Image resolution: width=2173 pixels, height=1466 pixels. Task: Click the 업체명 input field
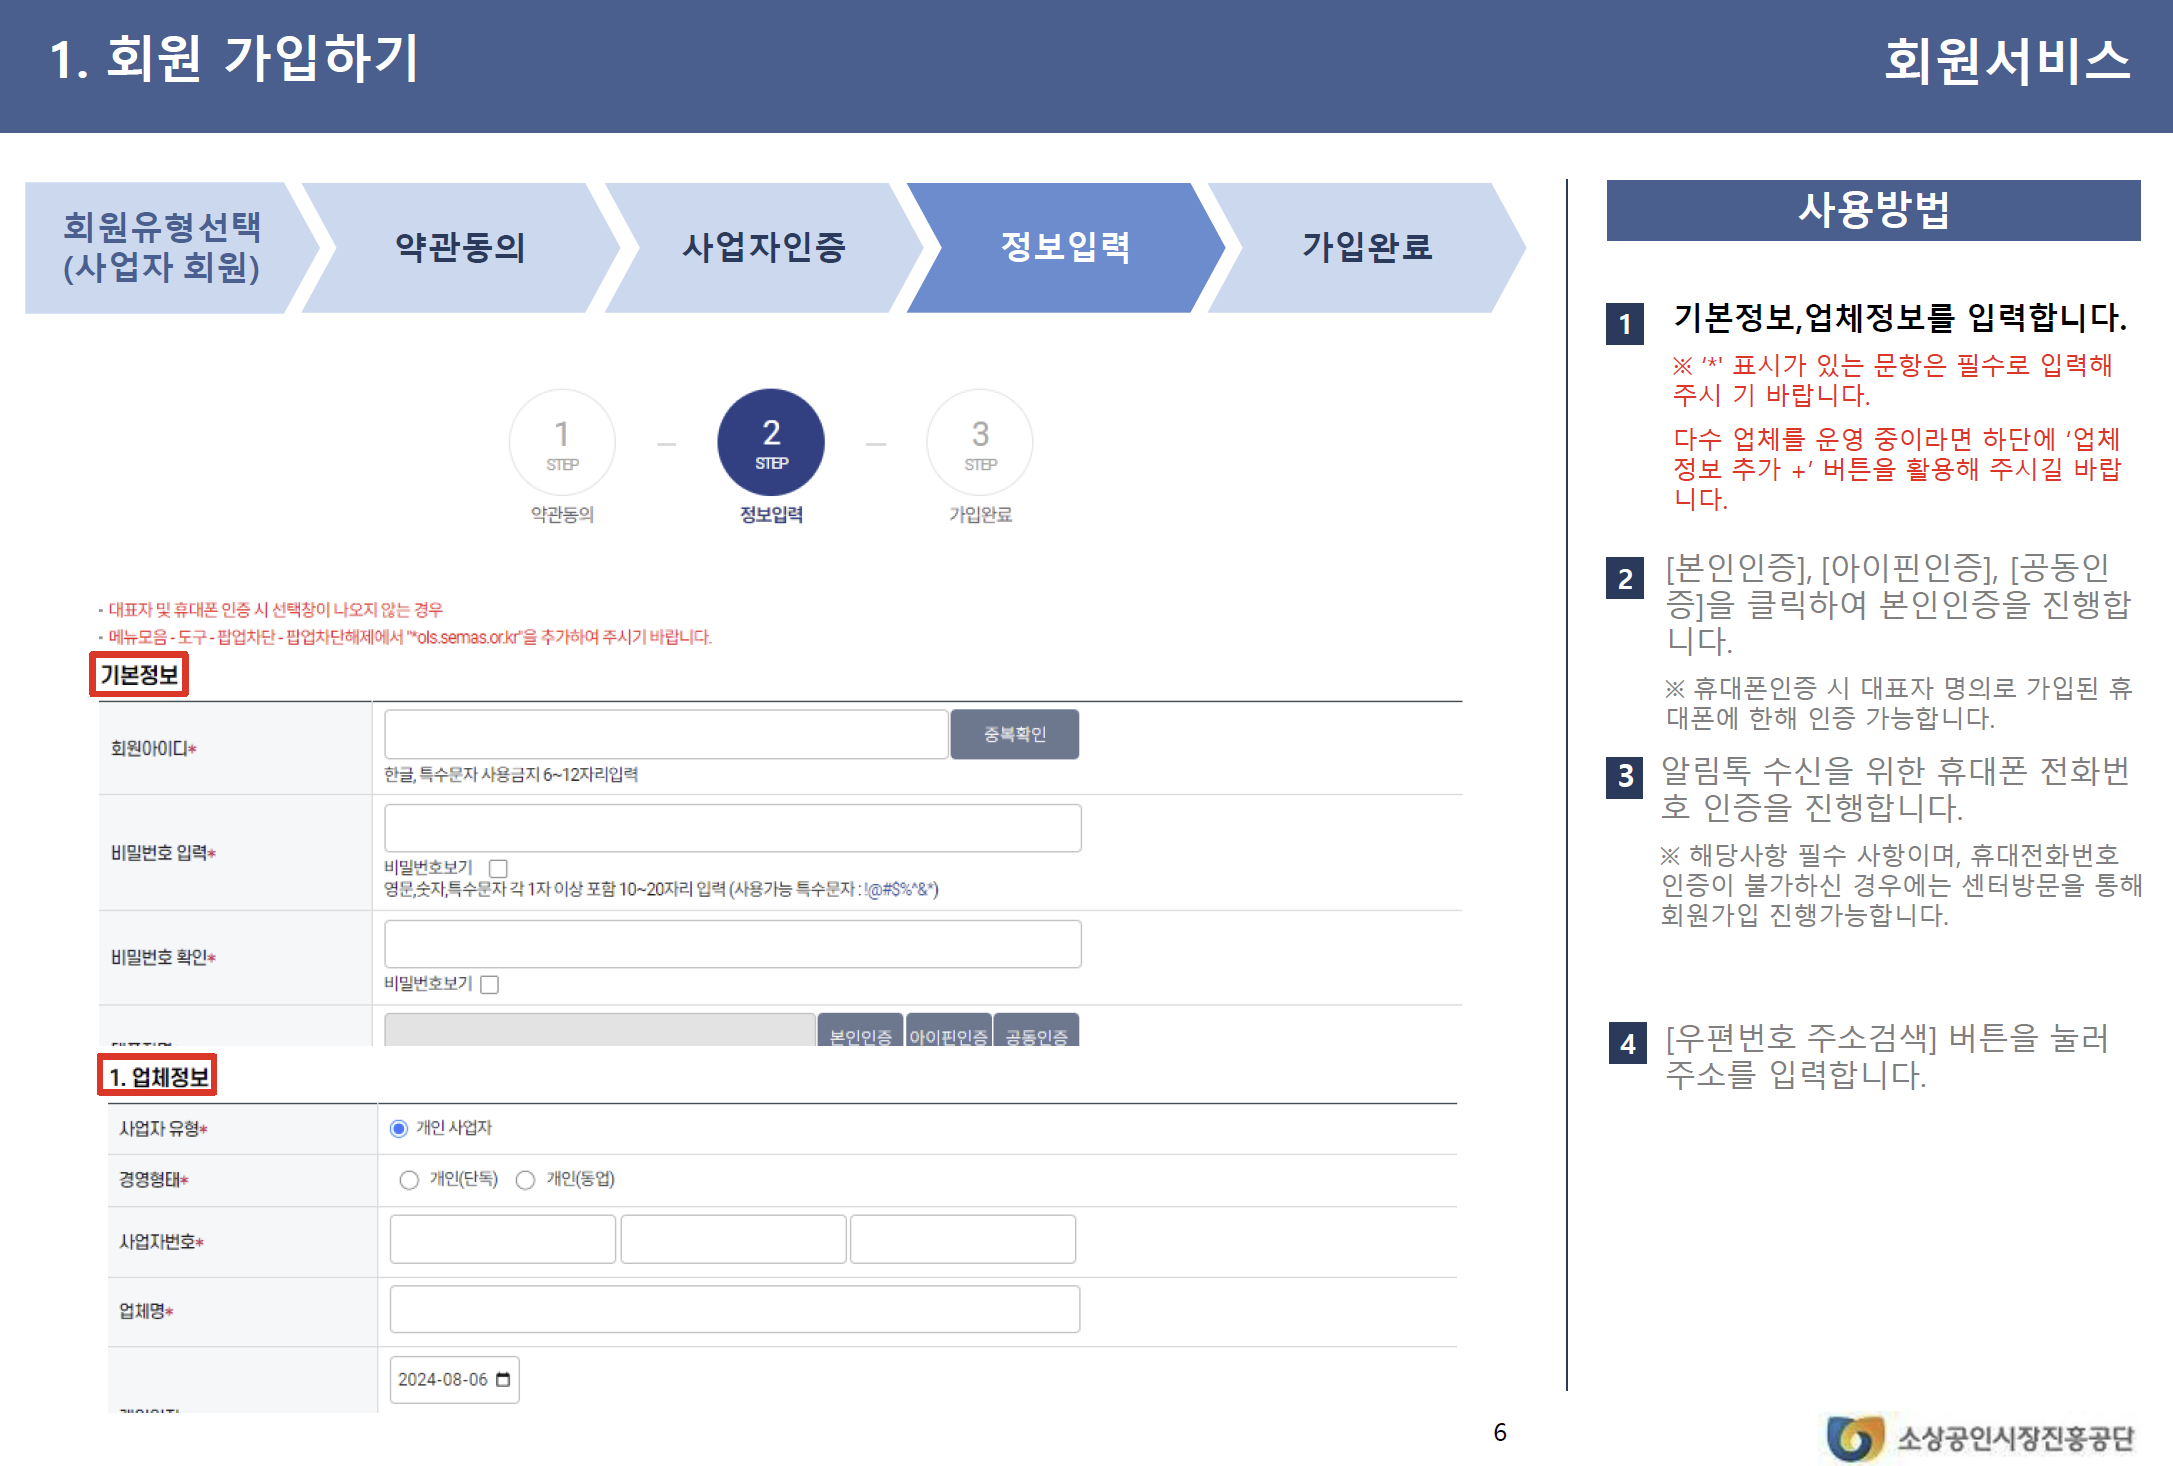(x=734, y=1309)
